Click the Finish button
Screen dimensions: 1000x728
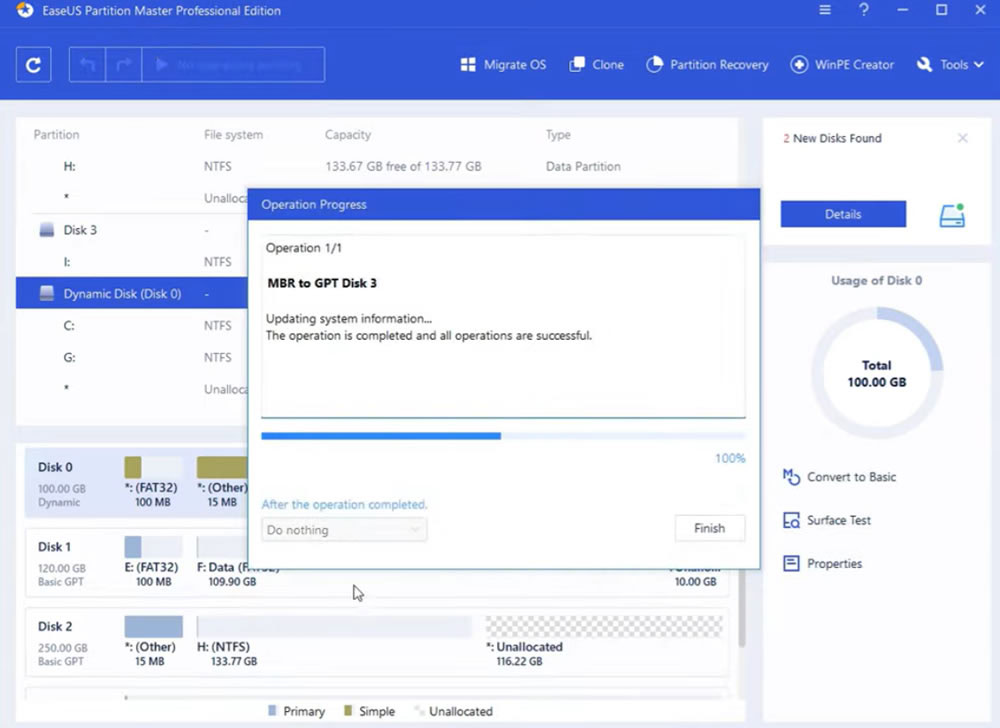(709, 528)
